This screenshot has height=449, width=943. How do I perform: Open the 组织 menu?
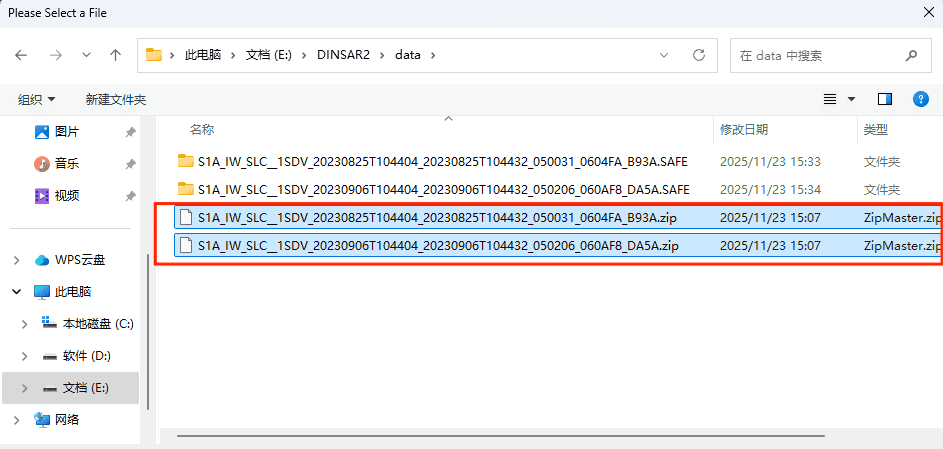coord(37,100)
